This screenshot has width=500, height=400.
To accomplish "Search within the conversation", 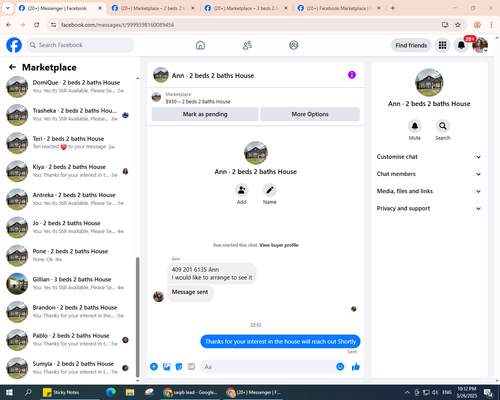I will pyautogui.click(x=443, y=126).
